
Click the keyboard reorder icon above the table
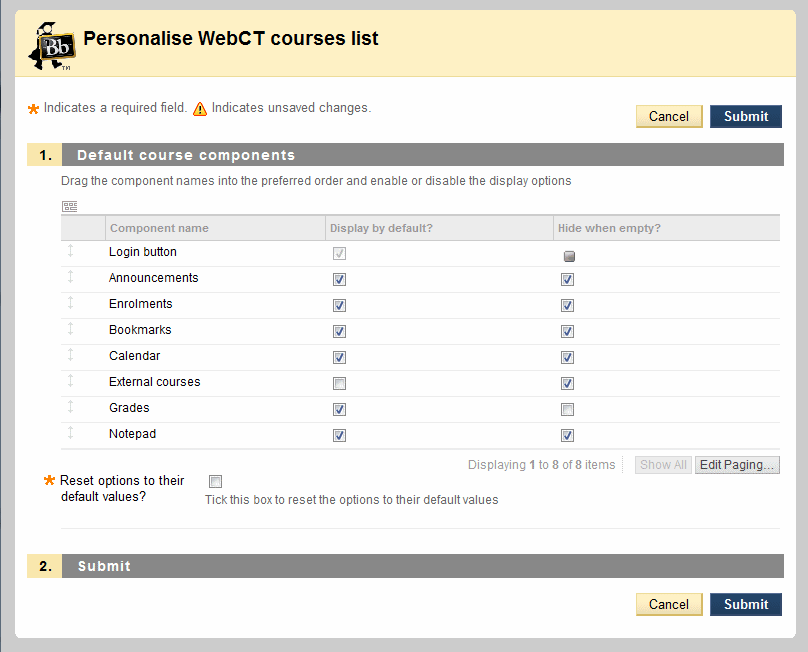tap(69, 206)
